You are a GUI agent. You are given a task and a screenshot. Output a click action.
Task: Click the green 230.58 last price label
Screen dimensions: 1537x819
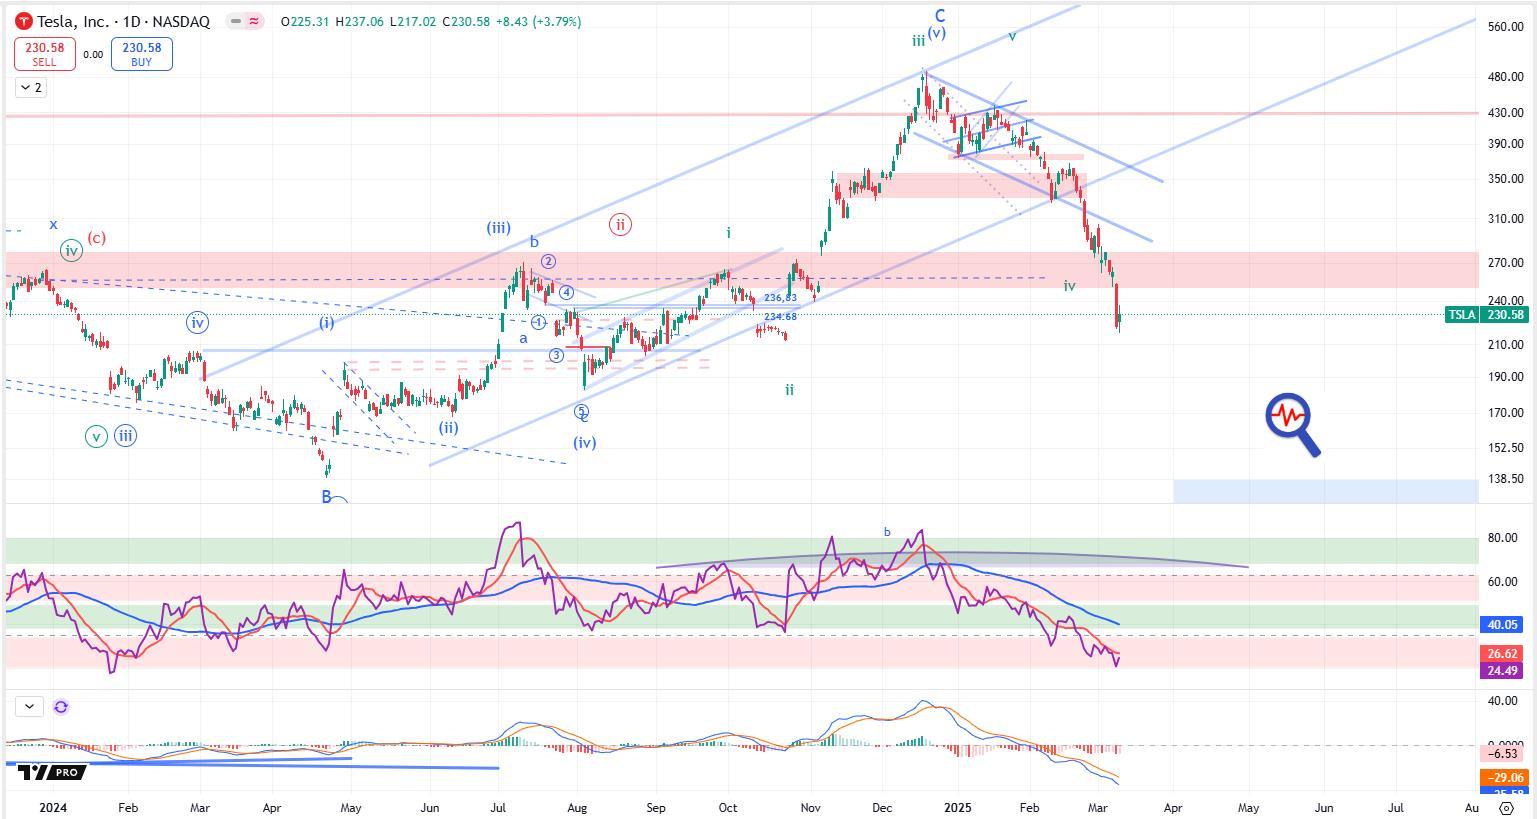pyautogui.click(x=1504, y=315)
